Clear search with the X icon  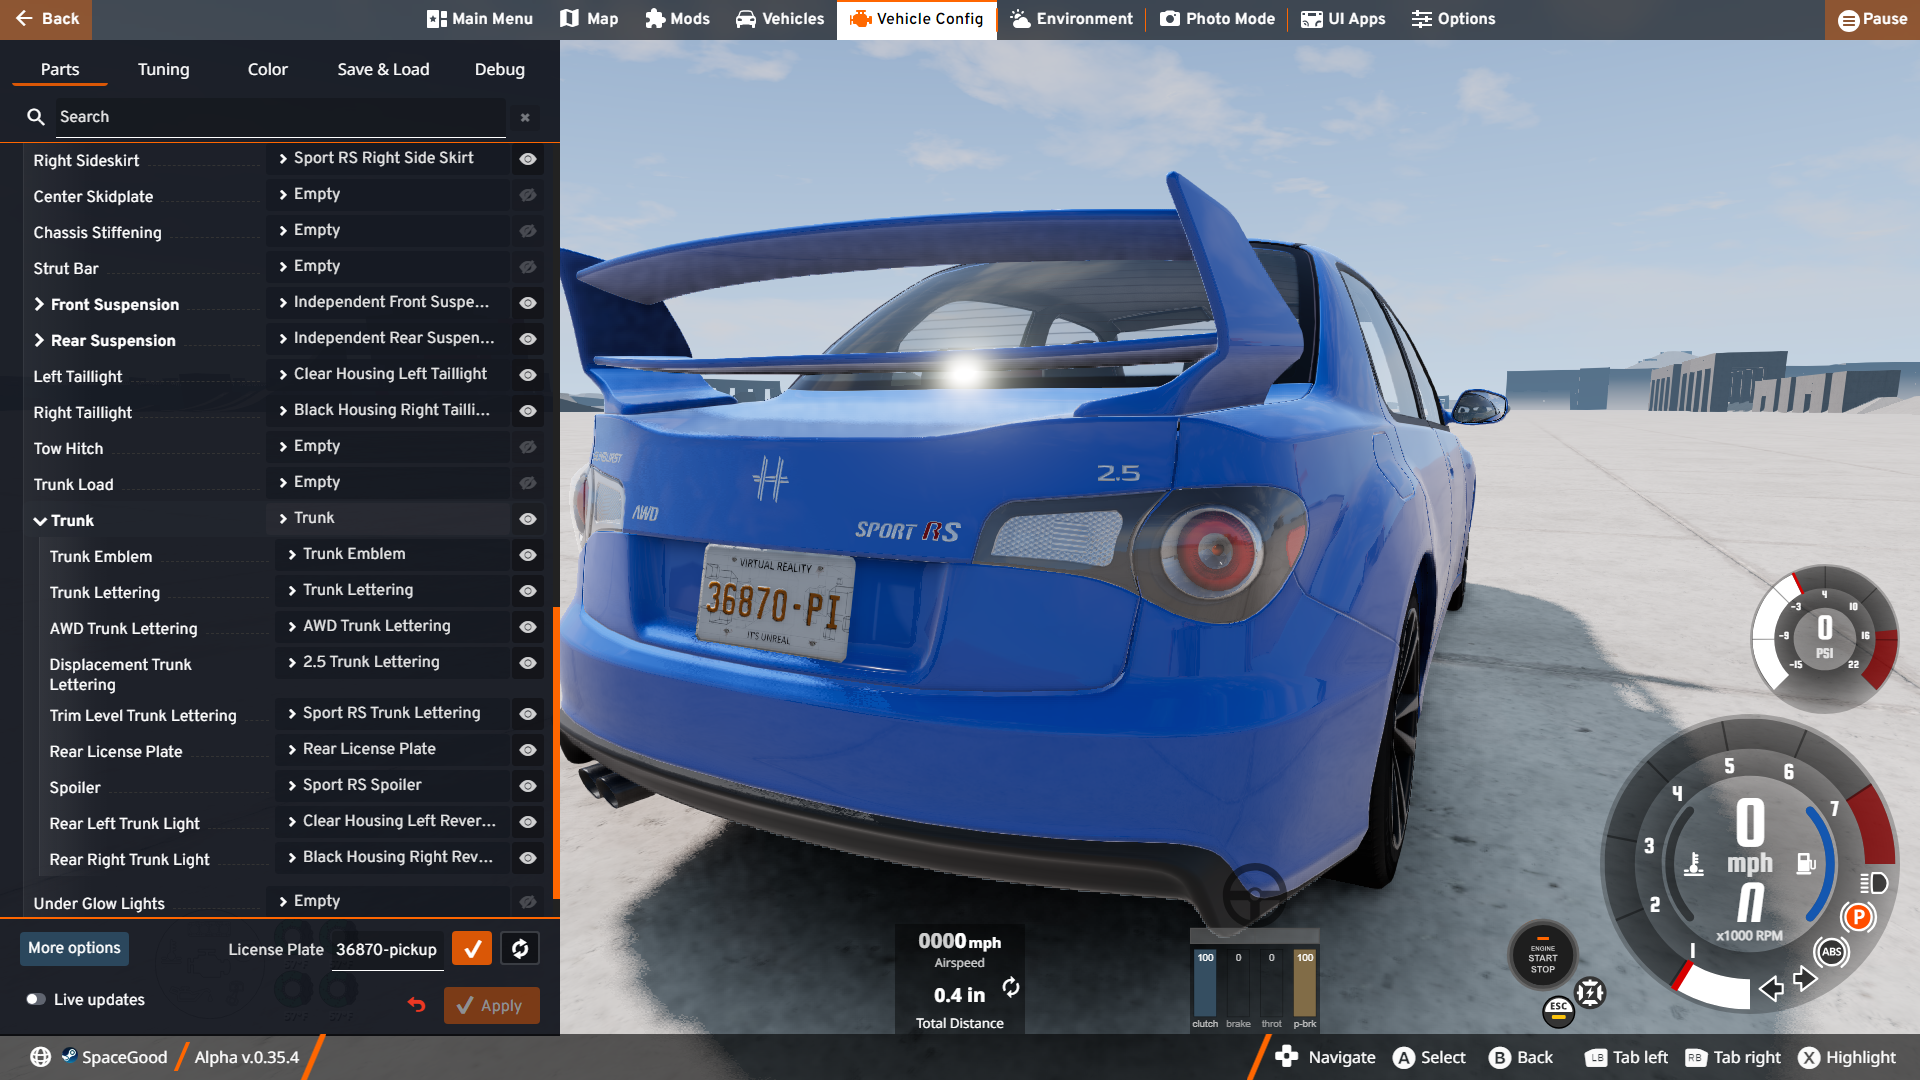[x=525, y=117]
